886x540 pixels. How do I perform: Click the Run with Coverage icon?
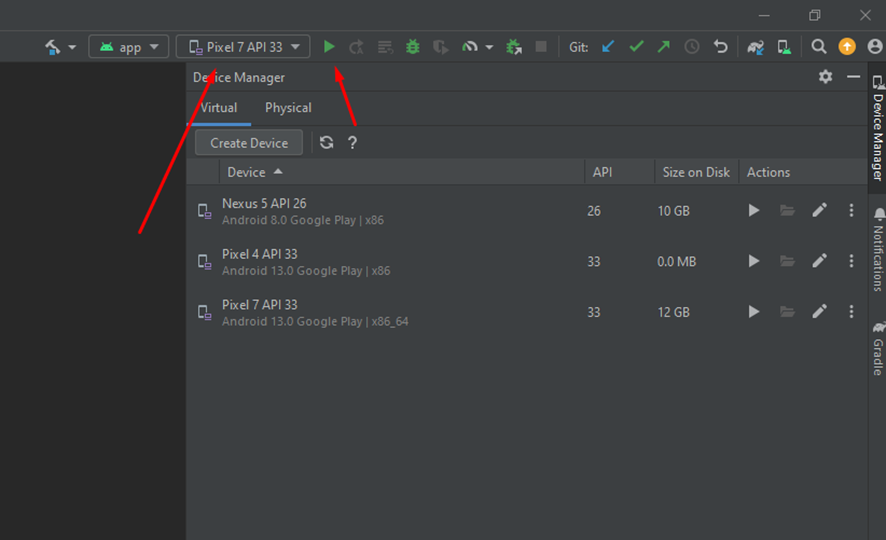pos(441,47)
